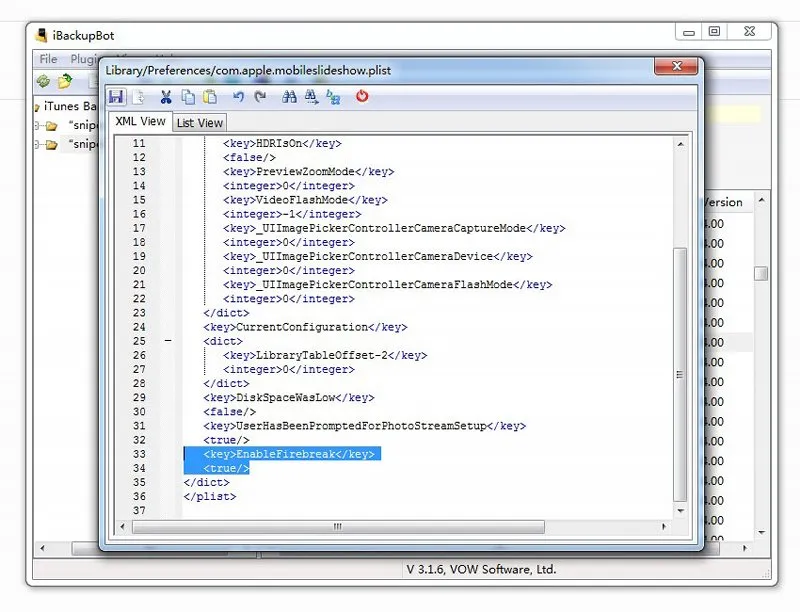Screen dimensions: 800x612
Task: Click the _UIImagePickerControllerCameraCaptureMode key line
Action: [x=394, y=228]
